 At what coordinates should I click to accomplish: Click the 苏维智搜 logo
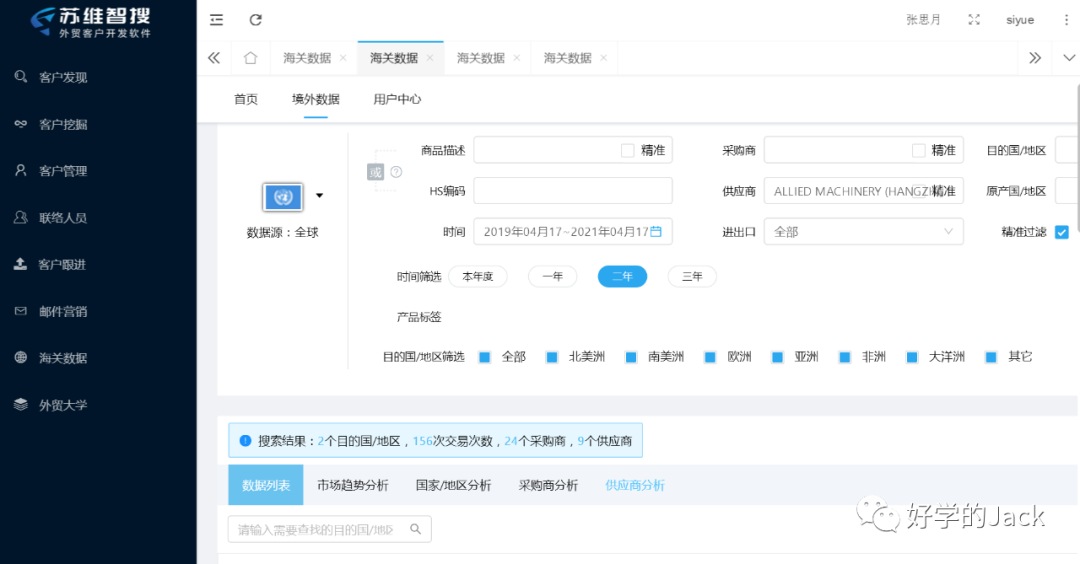(90, 23)
